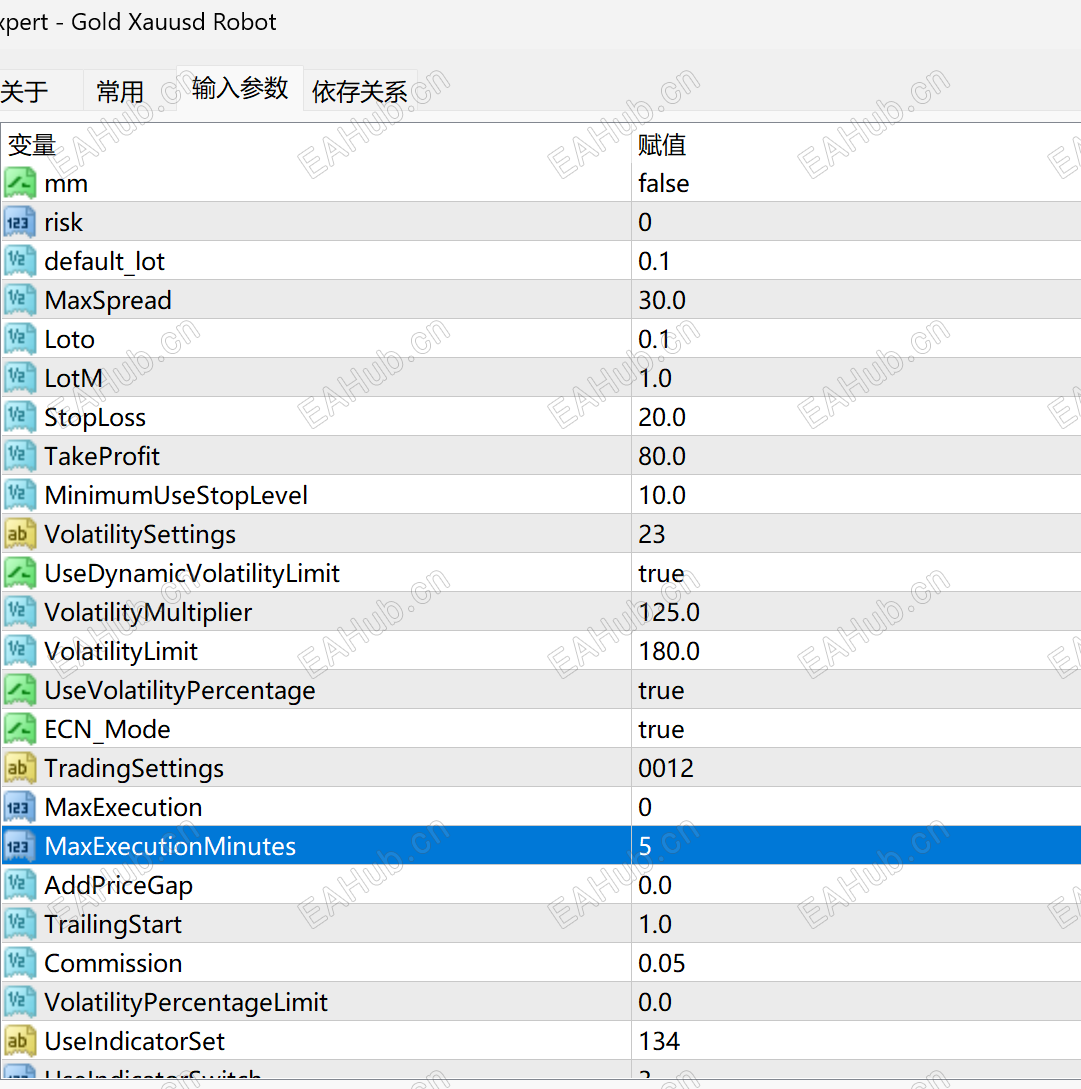Image resolution: width=1081 pixels, height=1089 pixels.
Task: Select the default_lot variable name
Action: [104, 261]
